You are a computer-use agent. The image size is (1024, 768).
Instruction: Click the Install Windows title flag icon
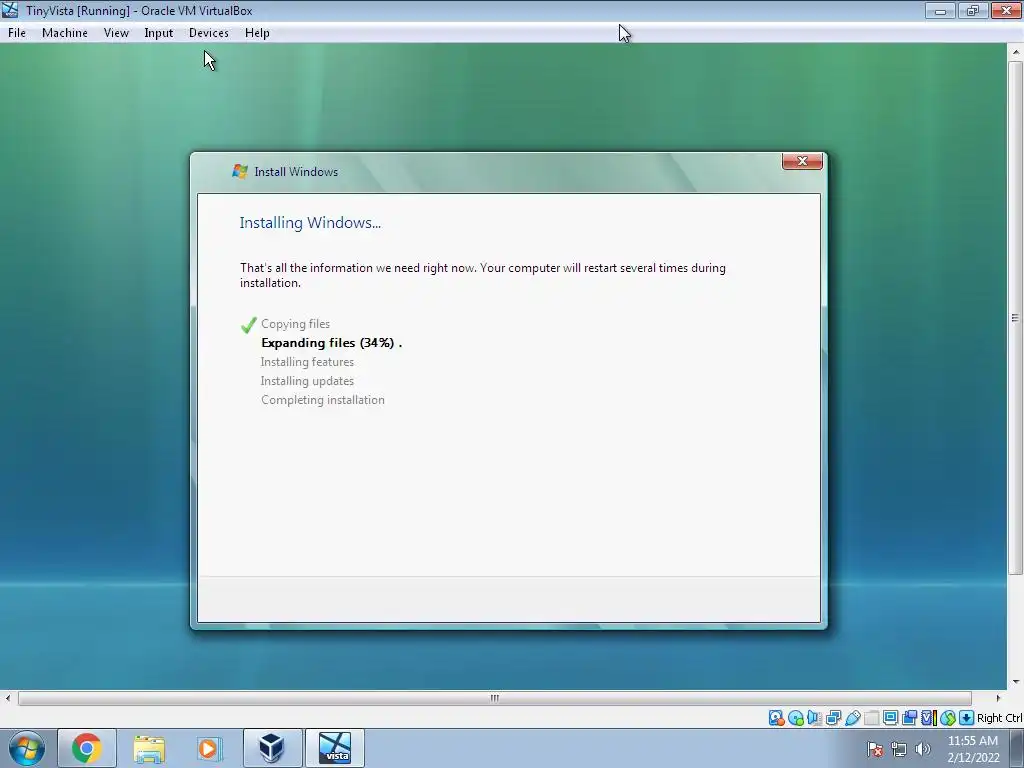(240, 171)
